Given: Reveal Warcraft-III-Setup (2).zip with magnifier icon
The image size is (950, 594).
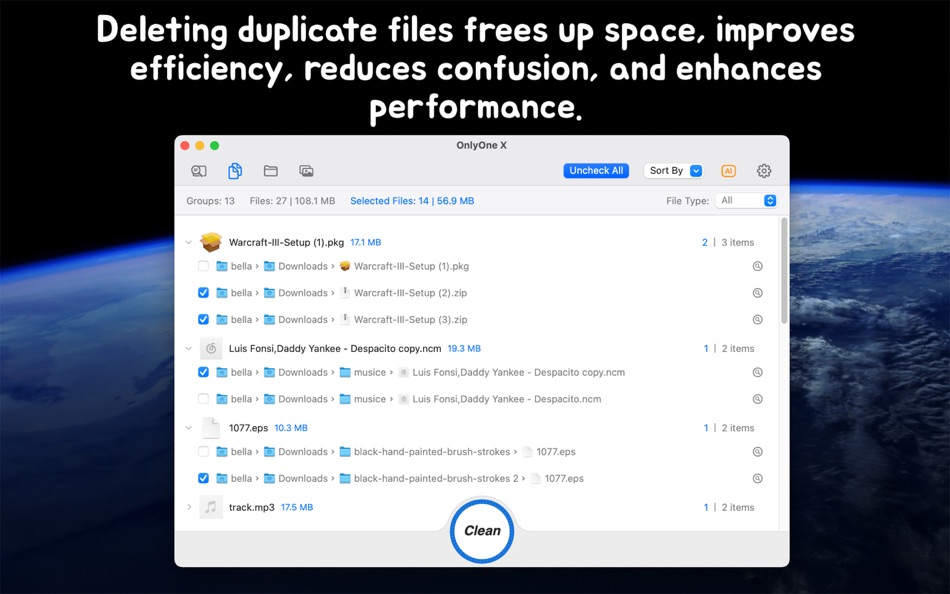Looking at the screenshot, I should pos(757,293).
